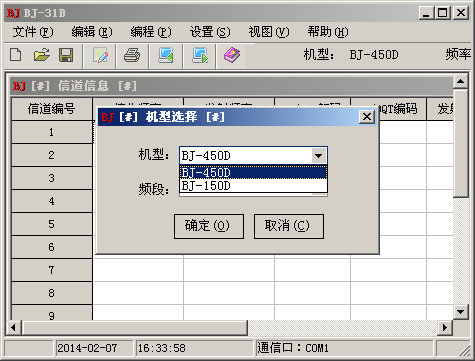This screenshot has width=475, height=361.
Task: Click the BJ-450D model label in toolbar
Action: tap(374, 55)
